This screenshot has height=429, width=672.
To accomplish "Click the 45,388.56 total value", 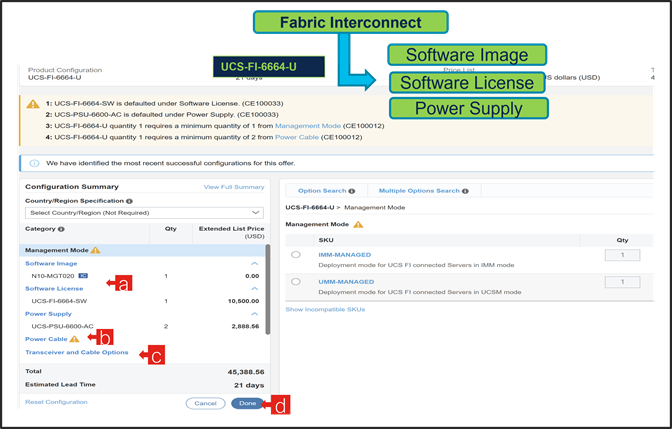I will click(x=246, y=372).
